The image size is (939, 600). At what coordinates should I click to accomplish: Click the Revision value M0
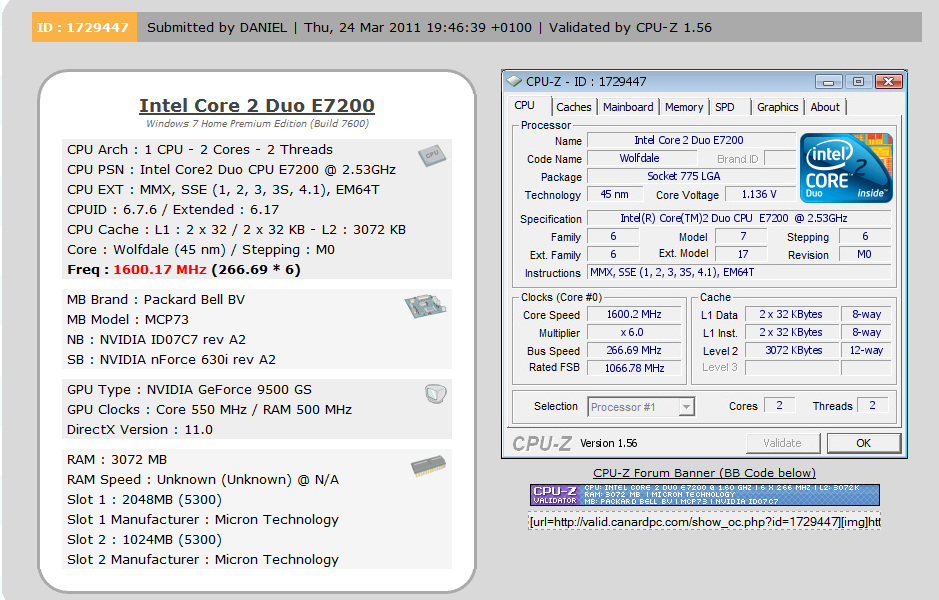pyautogui.click(x=865, y=254)
